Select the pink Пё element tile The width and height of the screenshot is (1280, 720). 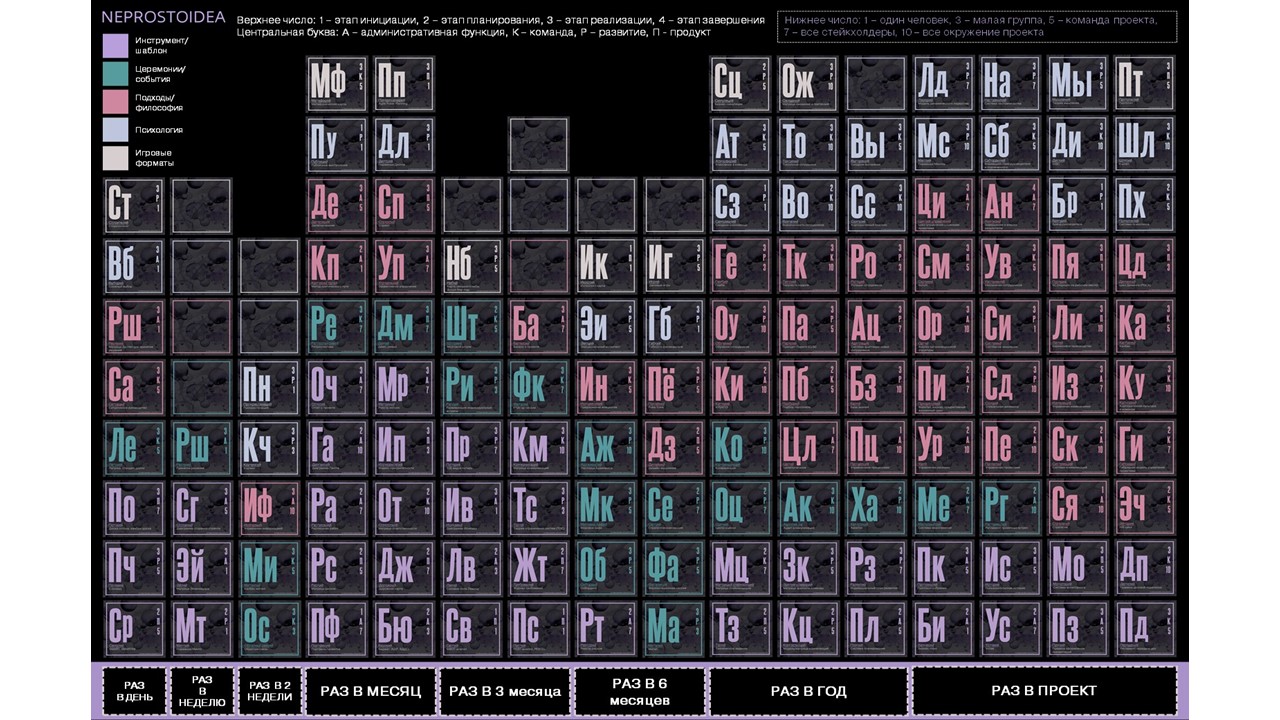[673, 387]
